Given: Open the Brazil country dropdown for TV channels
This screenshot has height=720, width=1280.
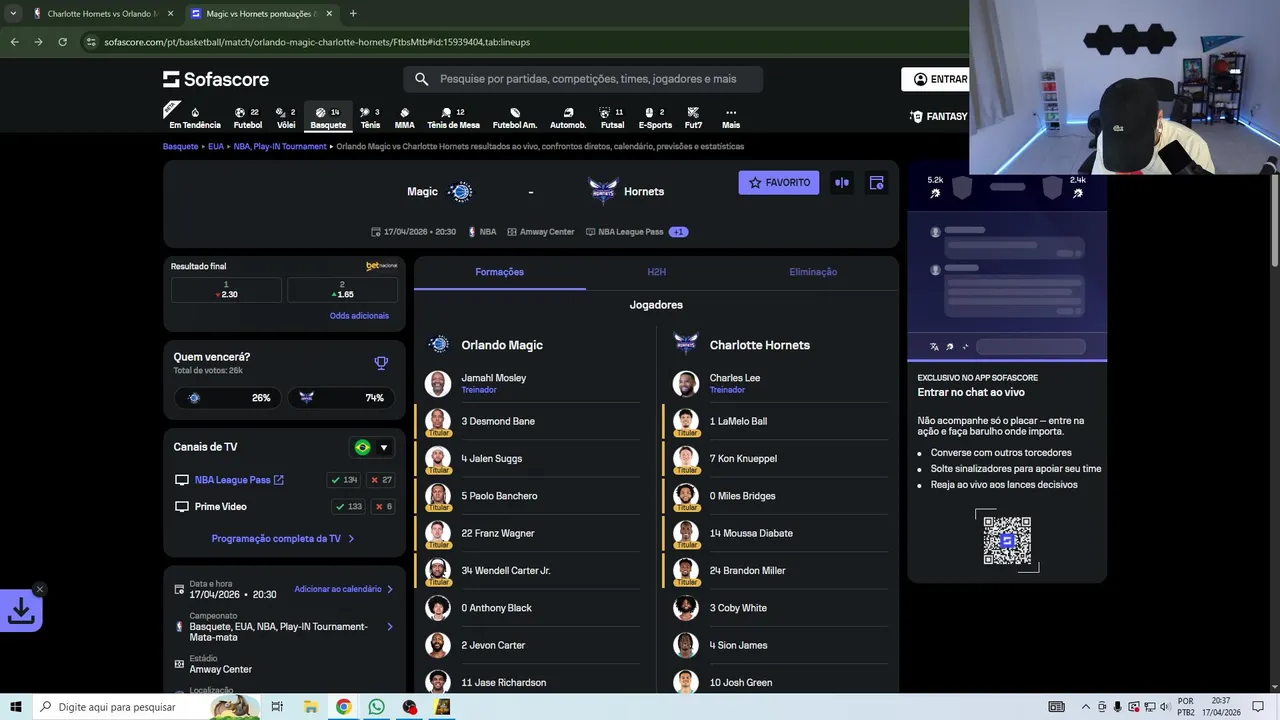Looking at the screenshot, I should point(371,447).
